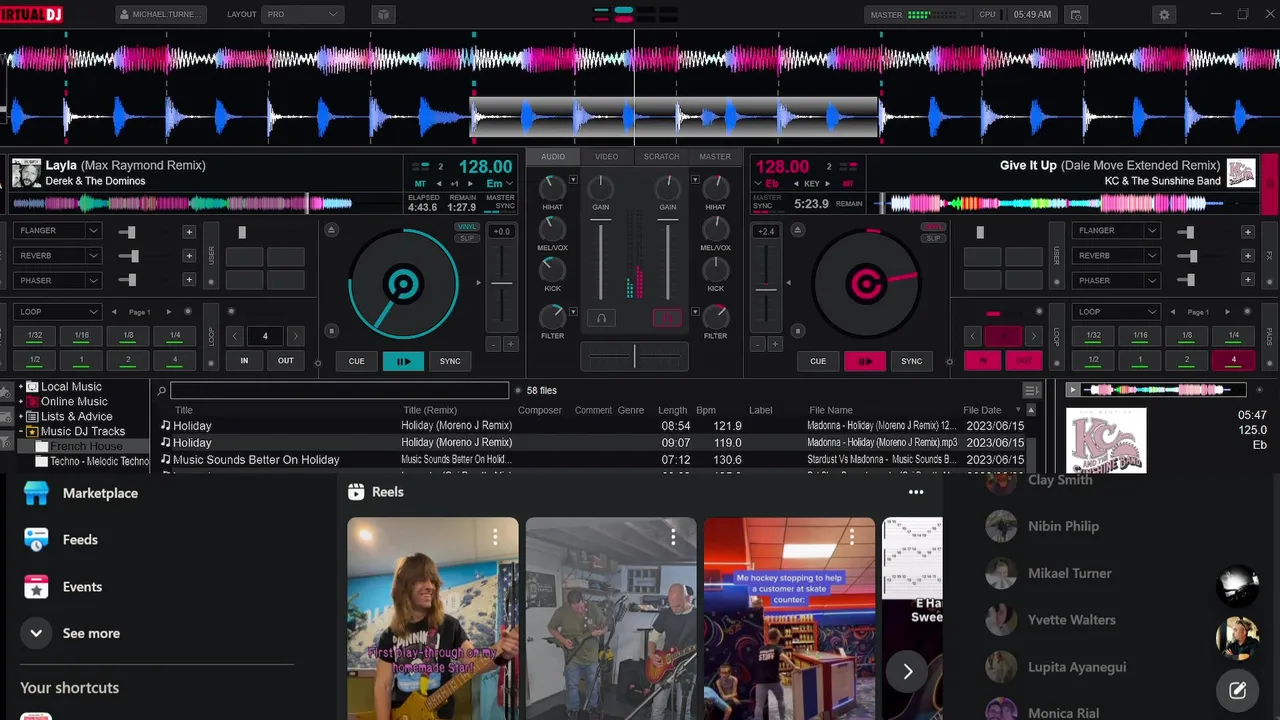Switch the mixer to the VIDEO tab

tap(606, 157)
